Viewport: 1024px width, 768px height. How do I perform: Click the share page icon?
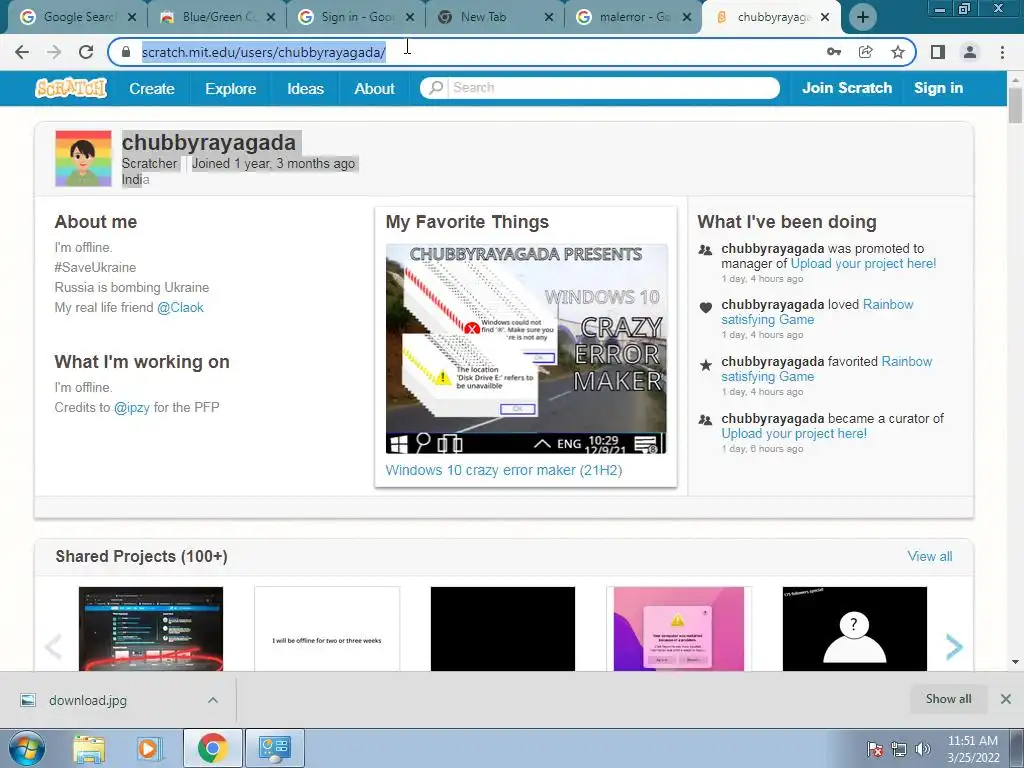866,52
